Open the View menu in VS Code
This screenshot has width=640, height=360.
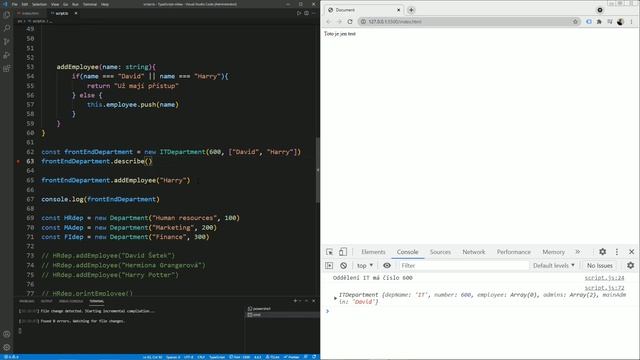pos(55,4)
